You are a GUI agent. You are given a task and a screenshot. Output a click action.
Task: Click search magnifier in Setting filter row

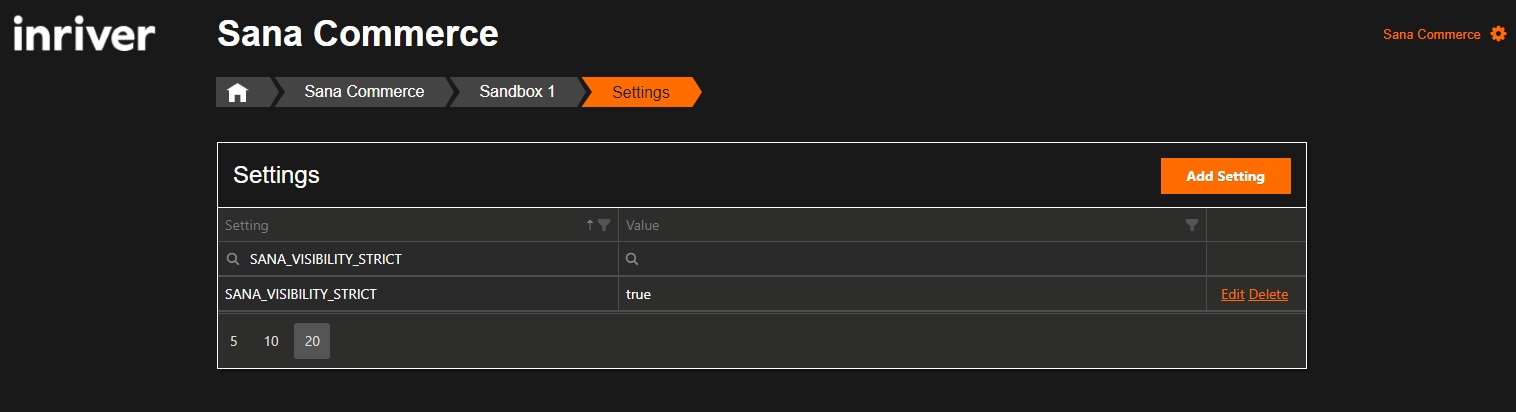point(233,259)
